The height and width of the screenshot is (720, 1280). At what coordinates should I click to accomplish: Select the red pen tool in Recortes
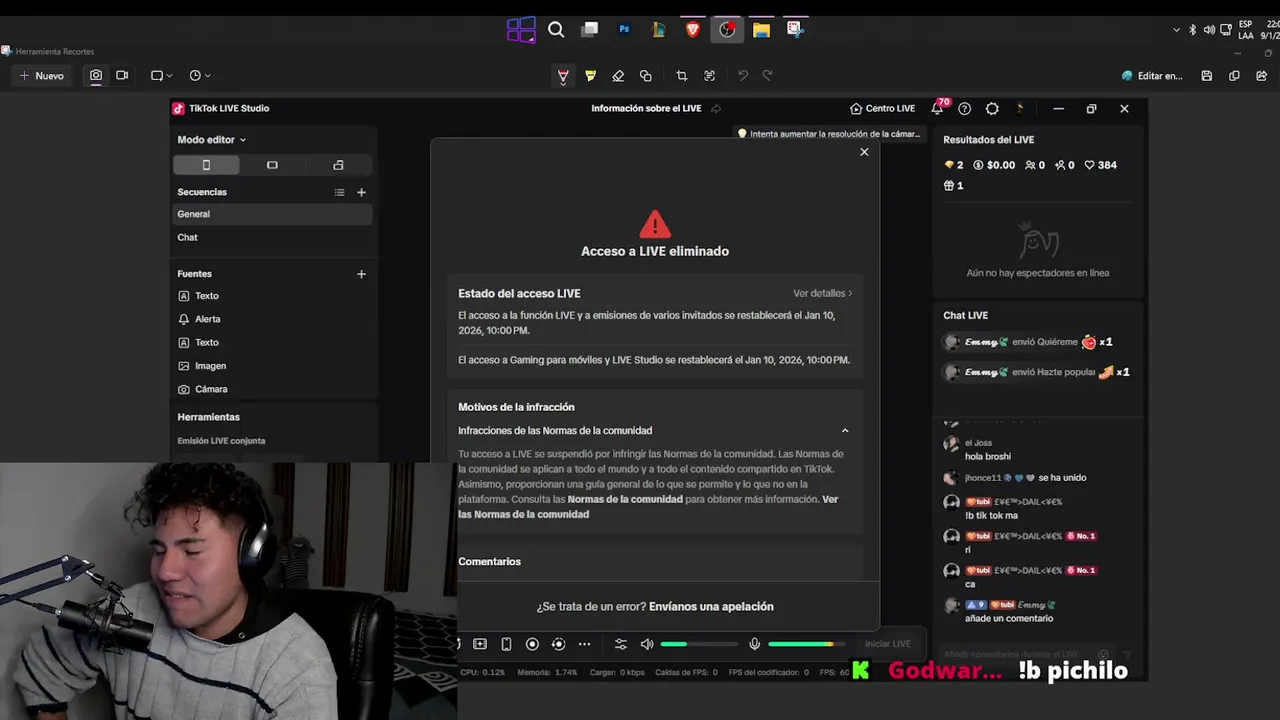coord(563,76)
